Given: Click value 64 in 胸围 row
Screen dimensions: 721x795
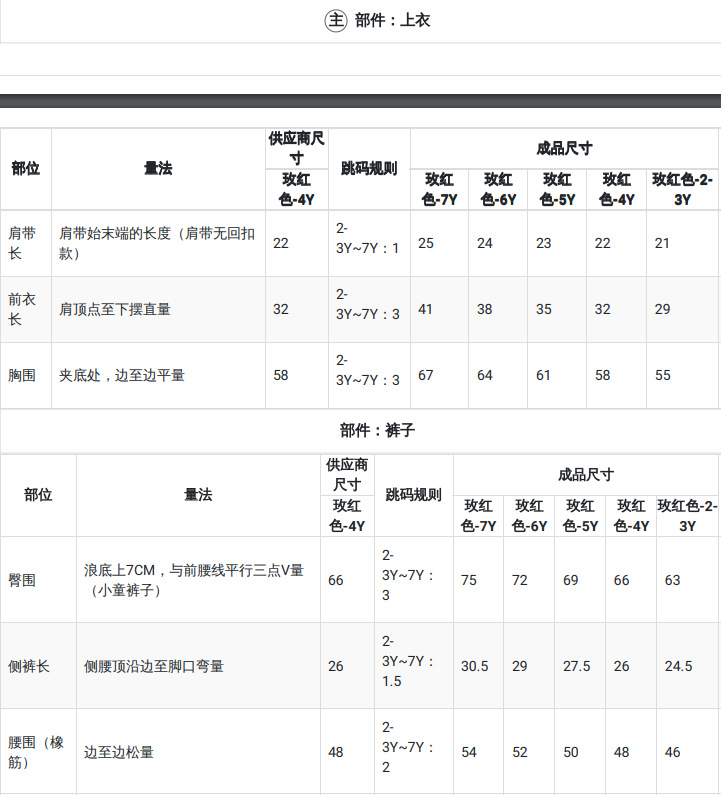Looking at the screenshot, I should 485,375.
